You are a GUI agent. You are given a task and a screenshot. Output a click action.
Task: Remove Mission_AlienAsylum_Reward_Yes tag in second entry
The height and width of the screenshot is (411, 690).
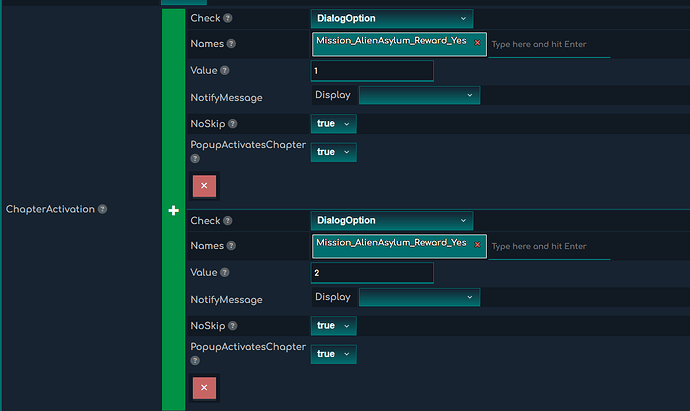click(477, 245)
